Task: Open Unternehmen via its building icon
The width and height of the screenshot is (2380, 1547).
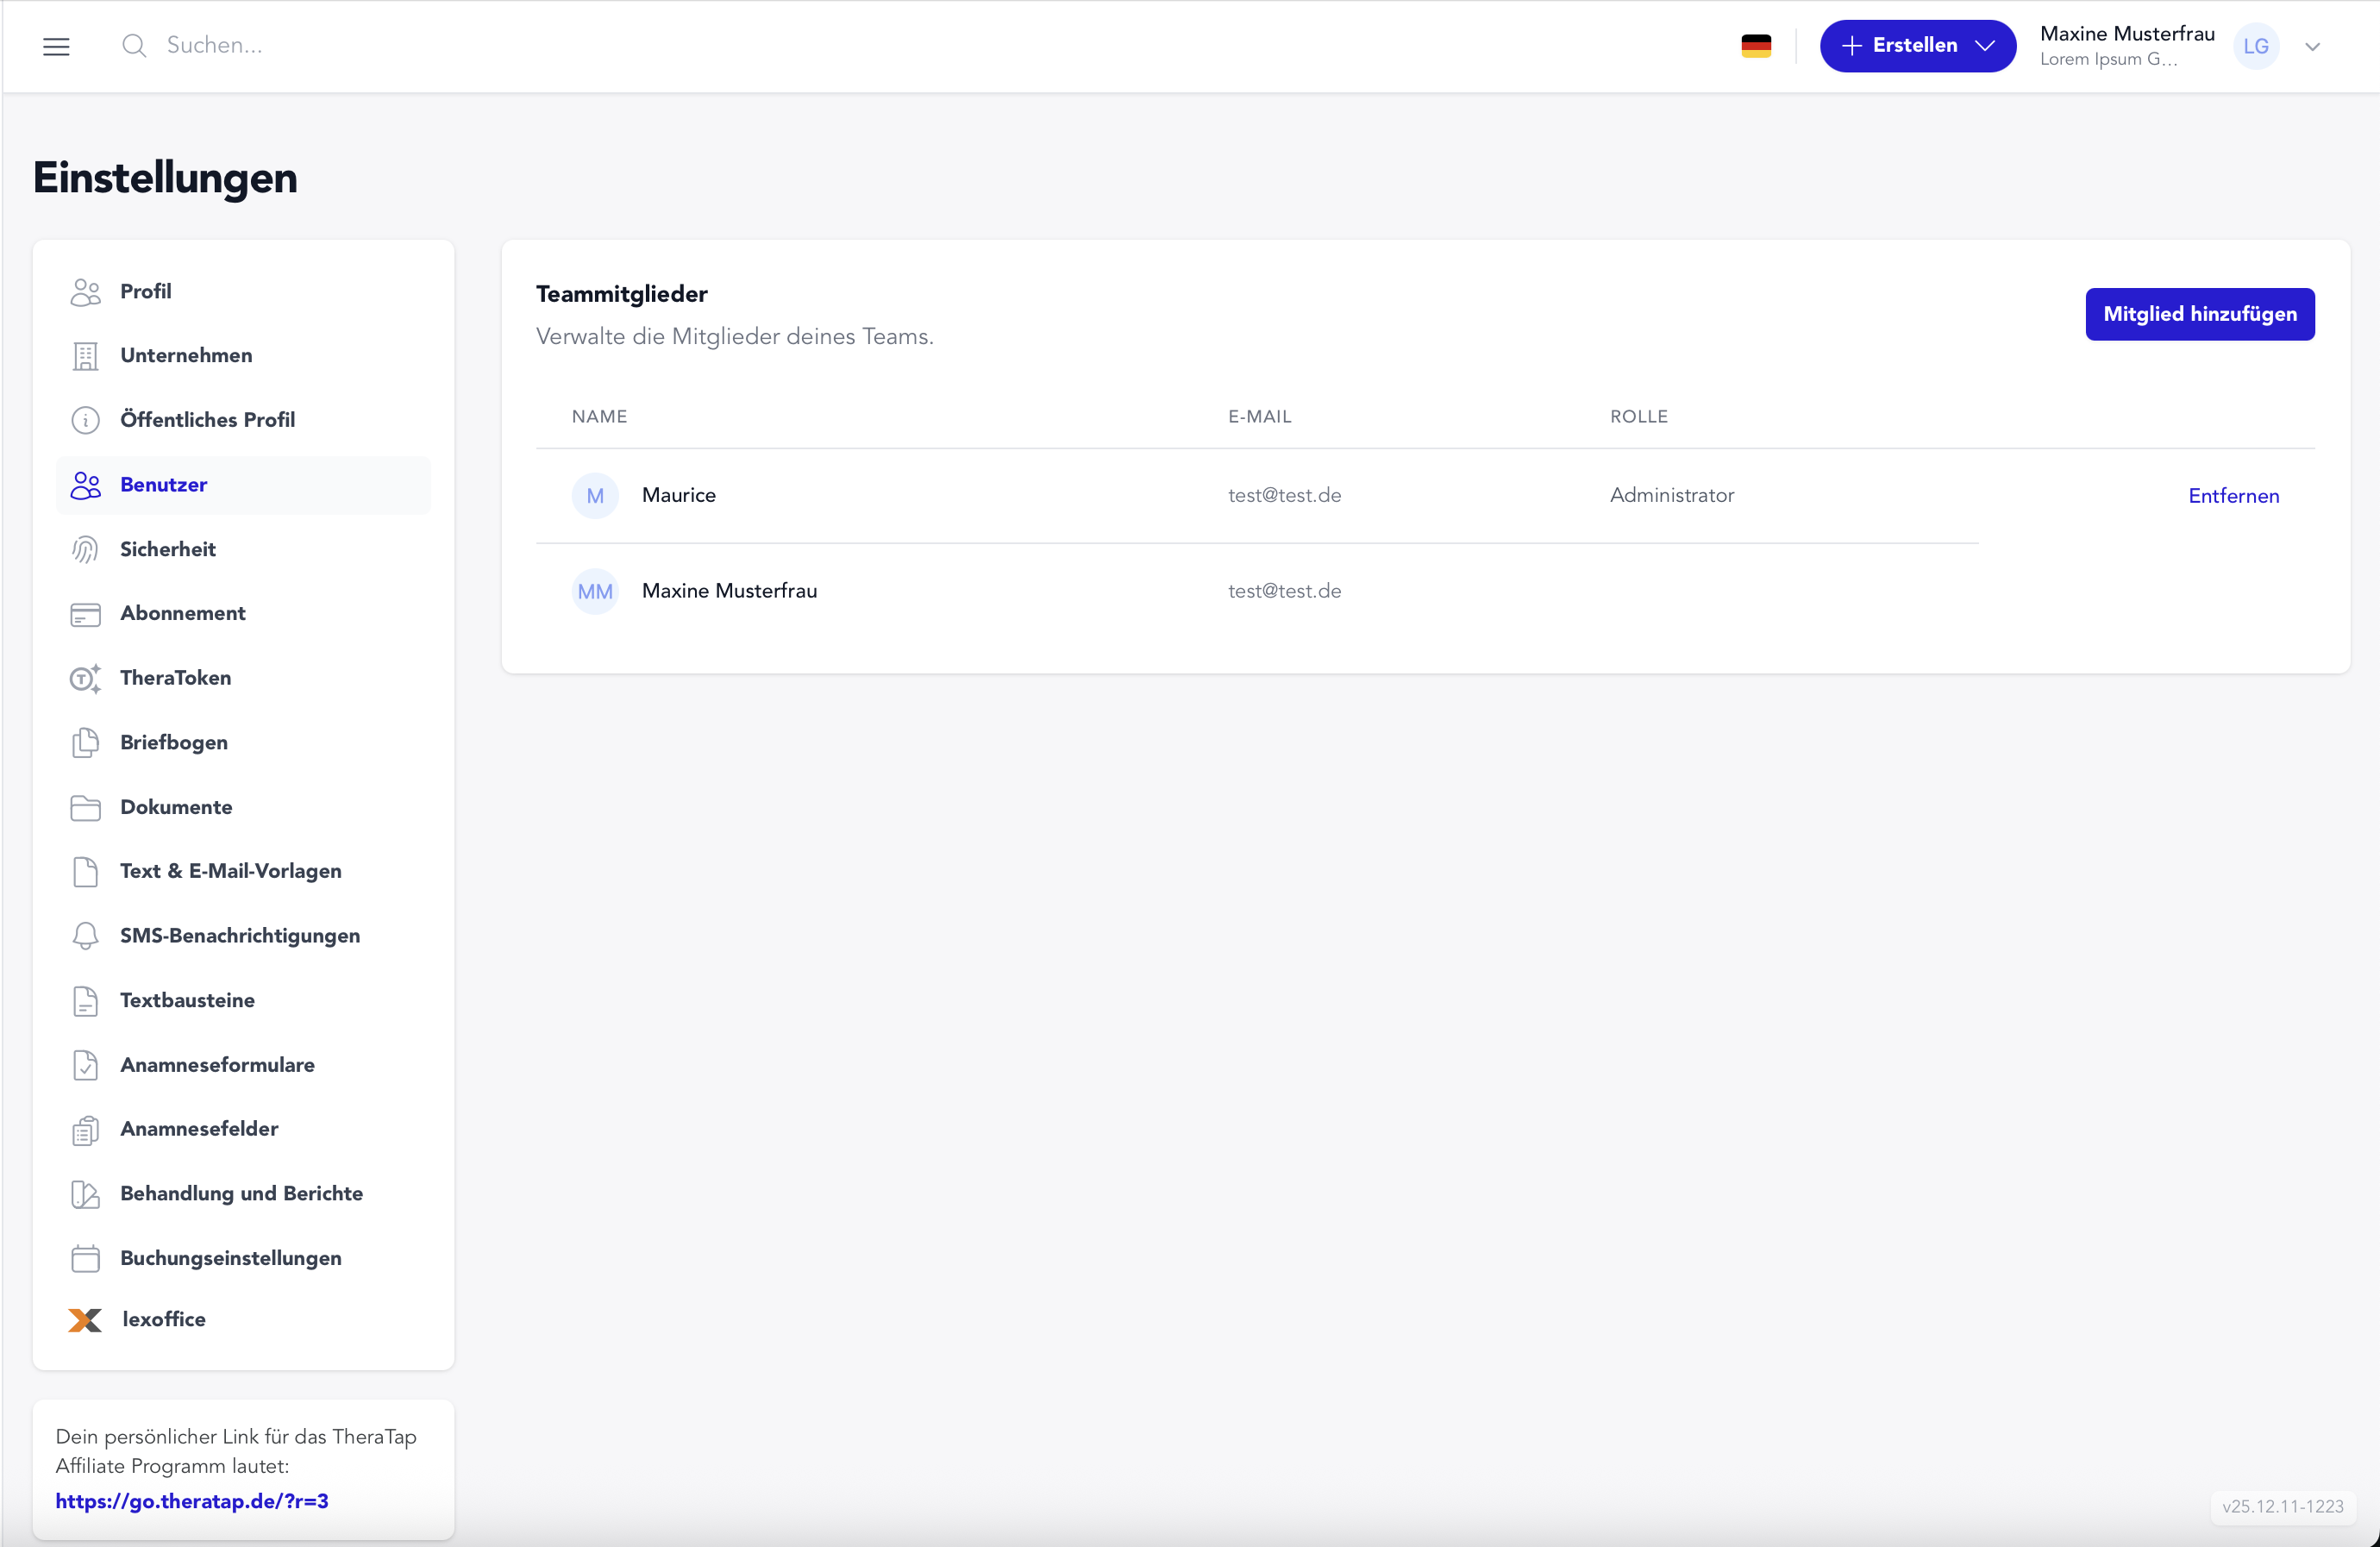Action: [86, 355]
